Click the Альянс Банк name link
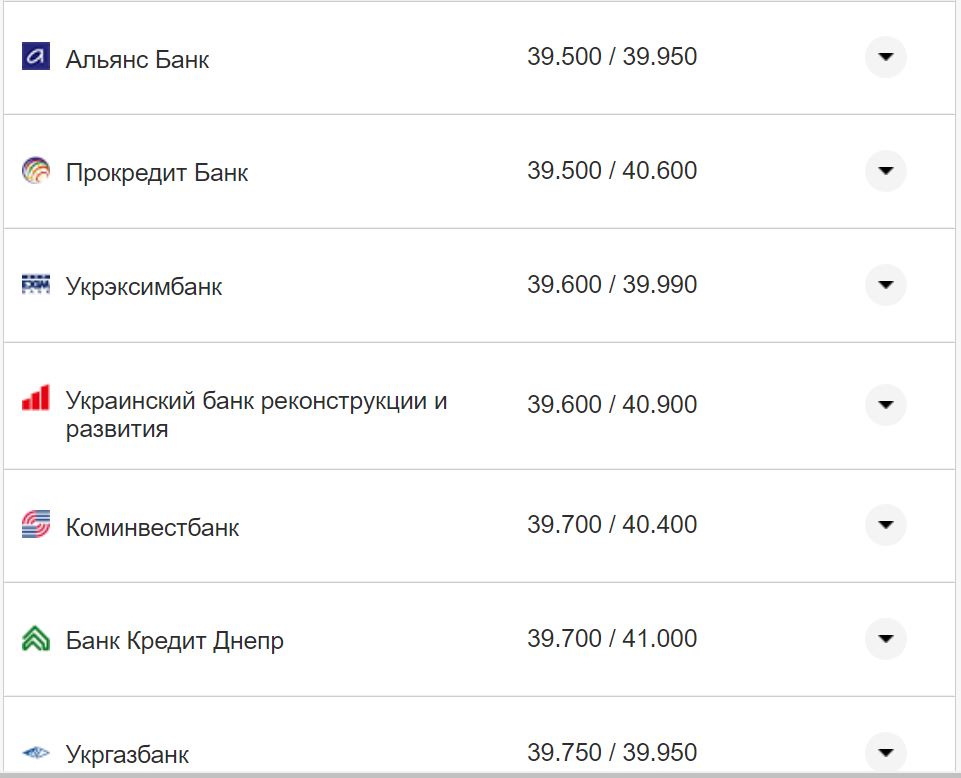The image size is (961, 778). click(x=137, y=58)
